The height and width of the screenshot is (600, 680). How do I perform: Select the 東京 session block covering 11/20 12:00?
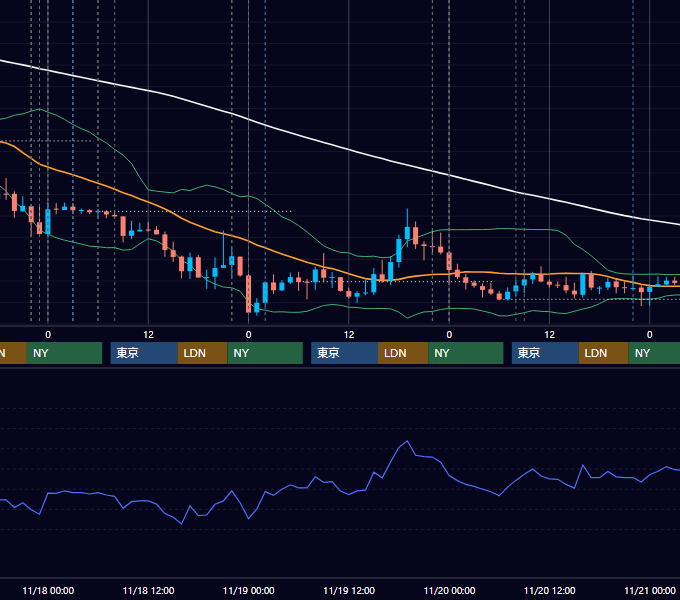(x=545, y=353)
